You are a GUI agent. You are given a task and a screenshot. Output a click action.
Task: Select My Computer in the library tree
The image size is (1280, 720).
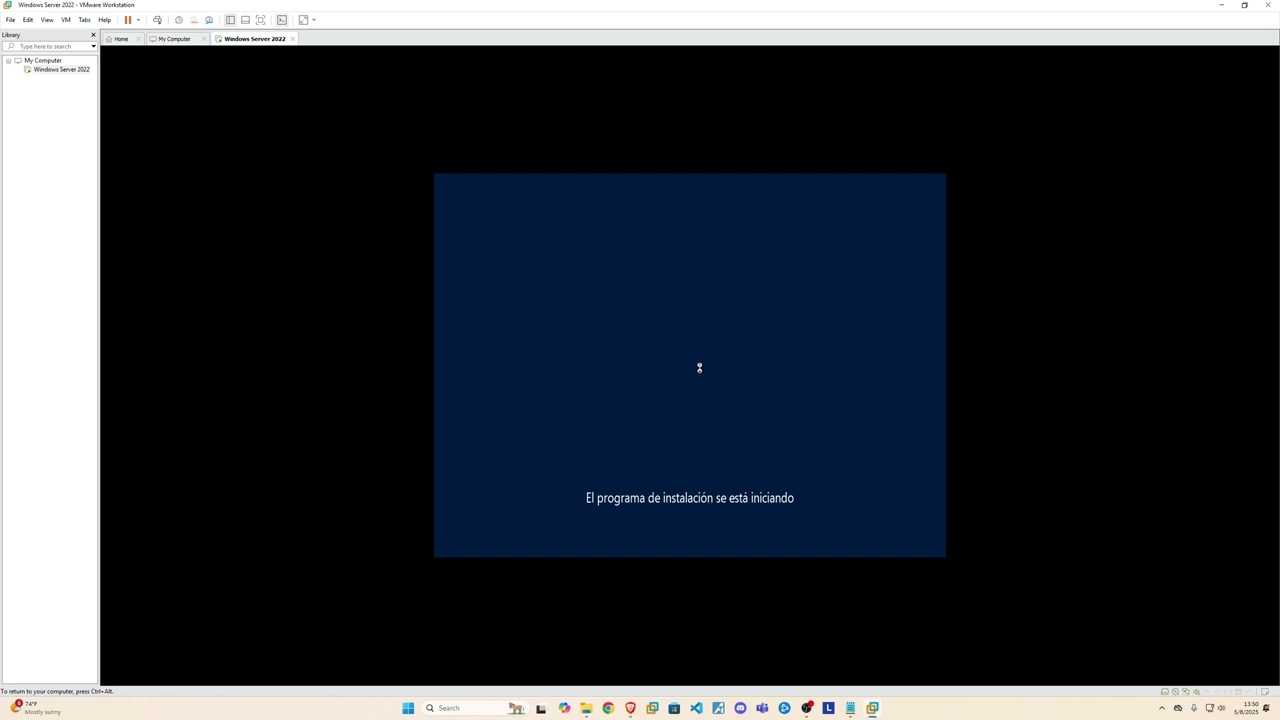(43, 61)
